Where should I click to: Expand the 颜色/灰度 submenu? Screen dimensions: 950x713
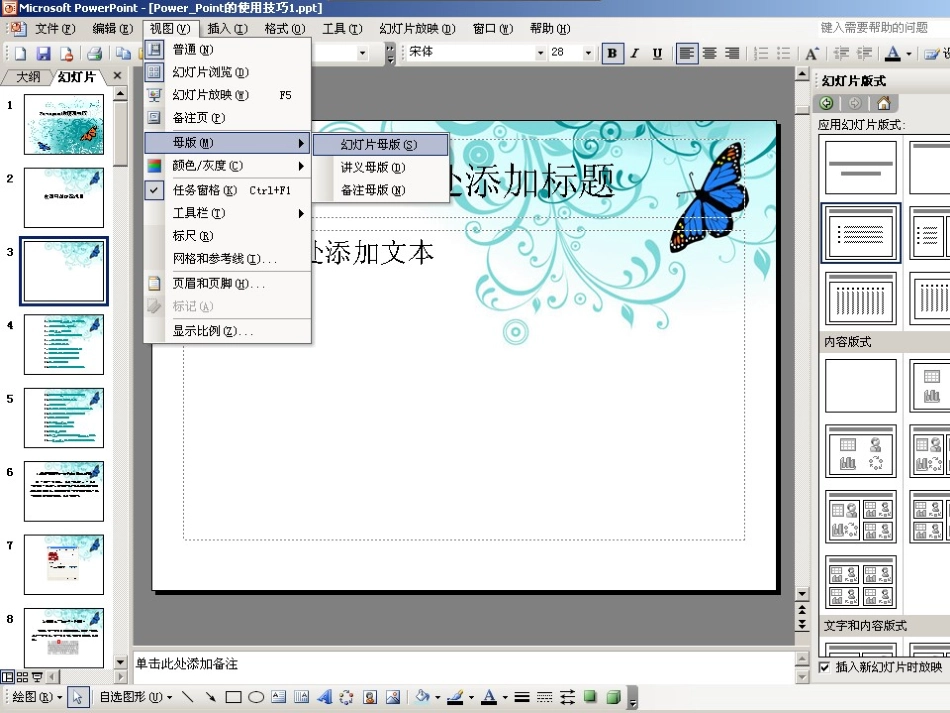coord(227,165)
